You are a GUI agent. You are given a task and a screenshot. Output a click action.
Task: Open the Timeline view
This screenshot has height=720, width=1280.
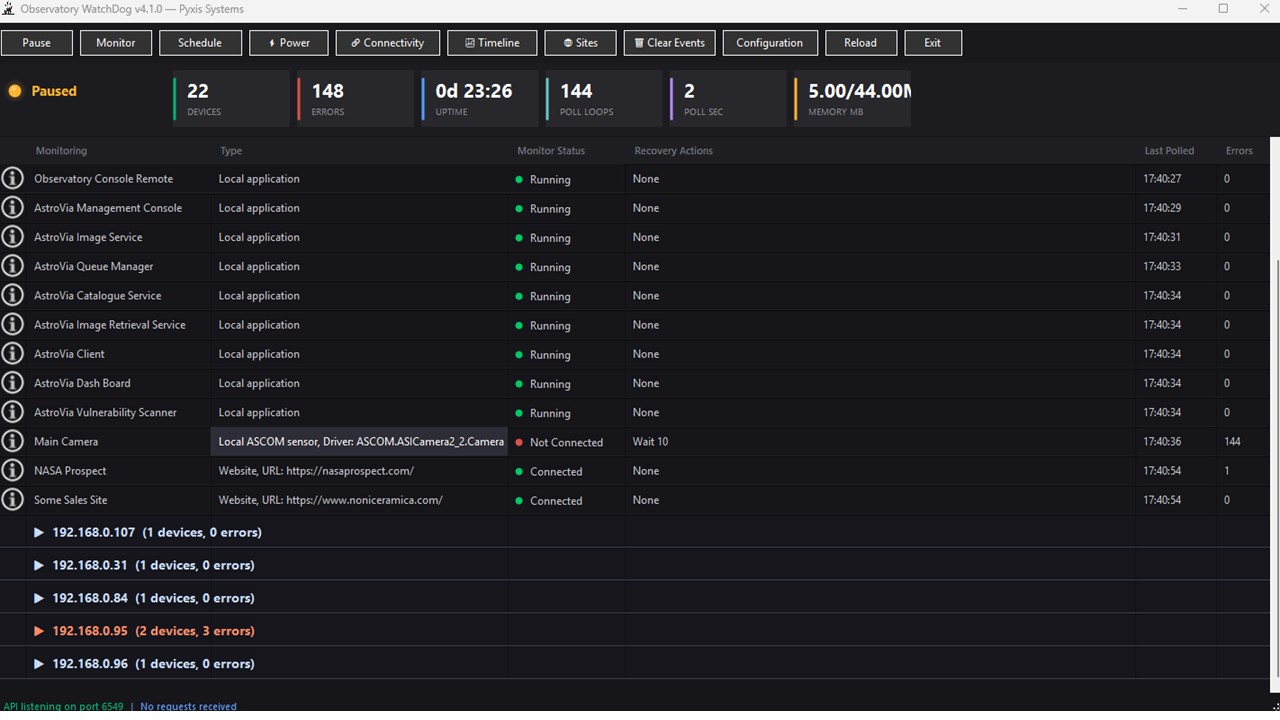[x=492, y=43]
